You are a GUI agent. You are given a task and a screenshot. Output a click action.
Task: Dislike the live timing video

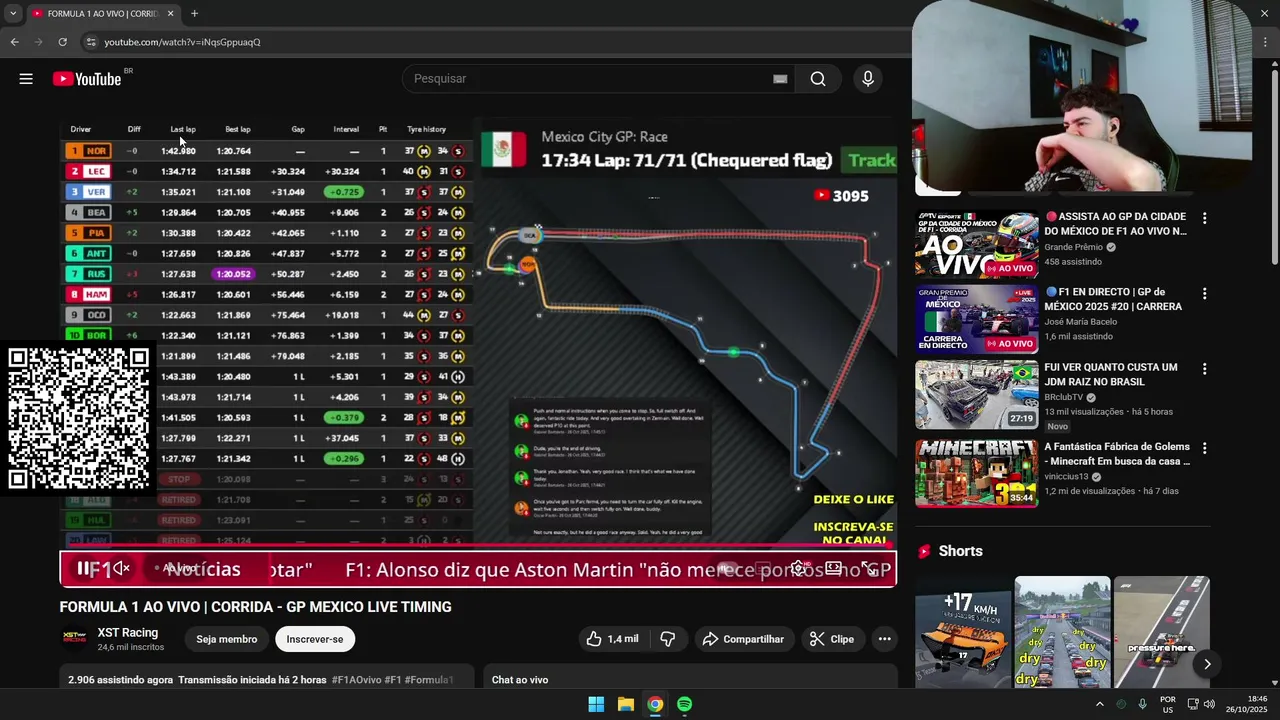[668, 639]
